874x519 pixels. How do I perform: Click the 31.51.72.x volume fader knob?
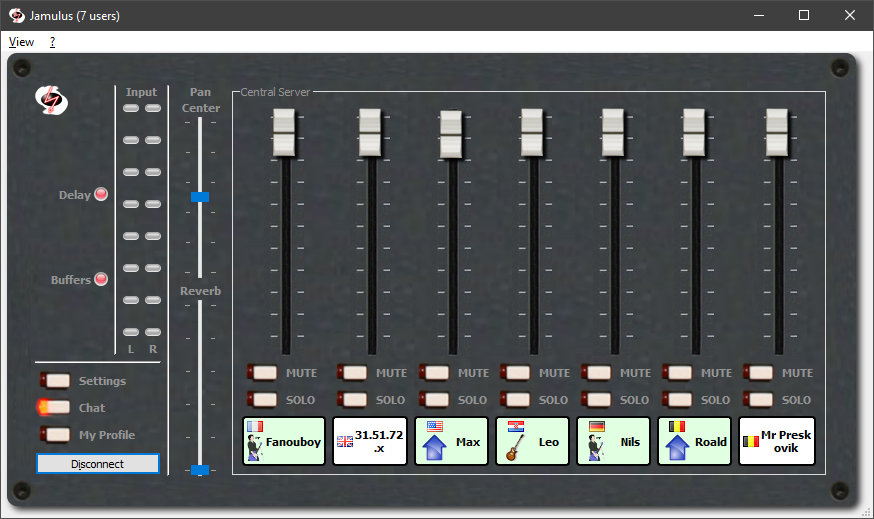[x=370, y=133]
